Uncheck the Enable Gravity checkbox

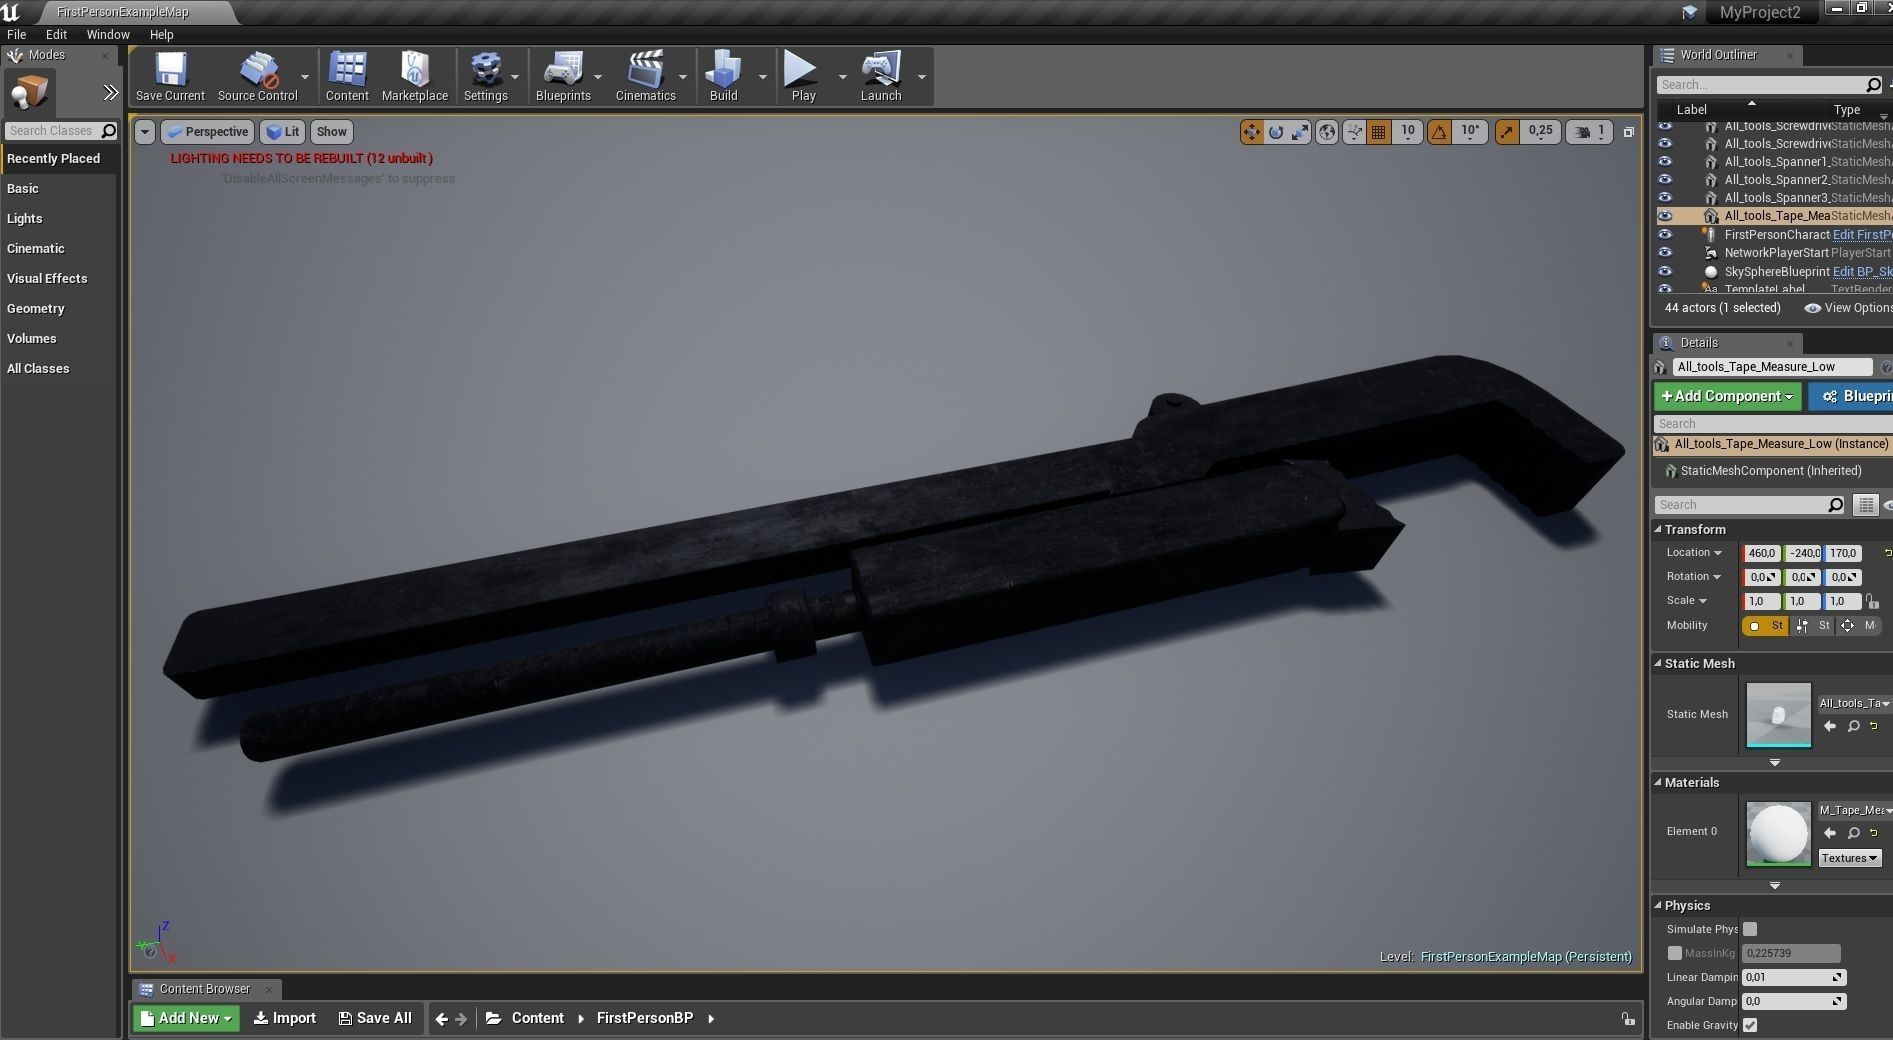point(1750,1025)
